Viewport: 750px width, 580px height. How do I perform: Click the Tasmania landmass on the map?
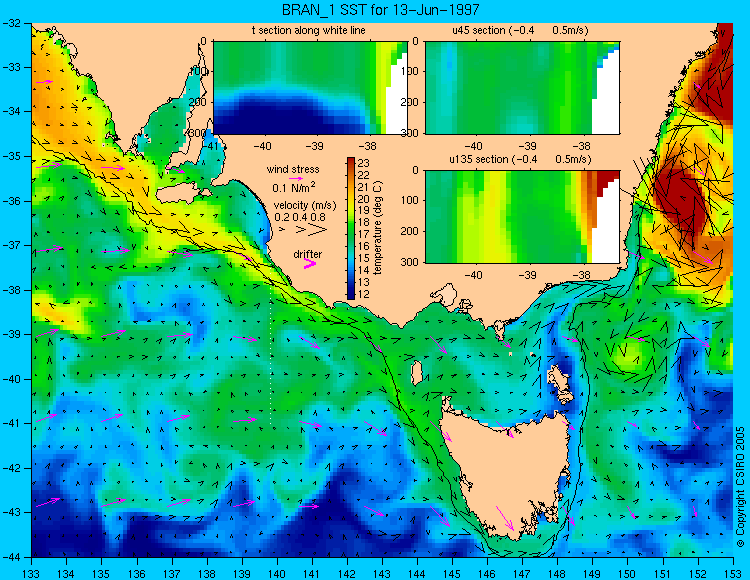pos(507,473)
